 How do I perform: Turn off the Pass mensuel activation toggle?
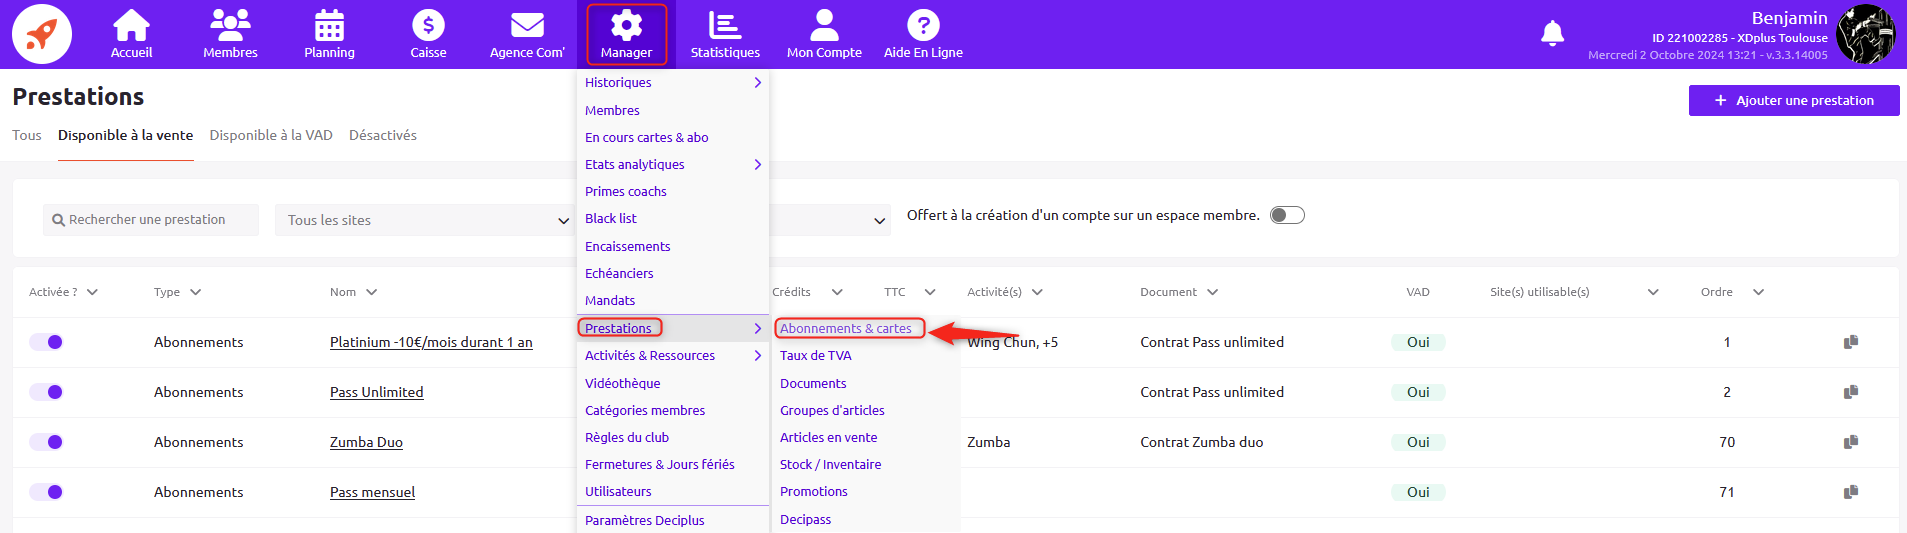pyautogui.click(x=46, y=492)
